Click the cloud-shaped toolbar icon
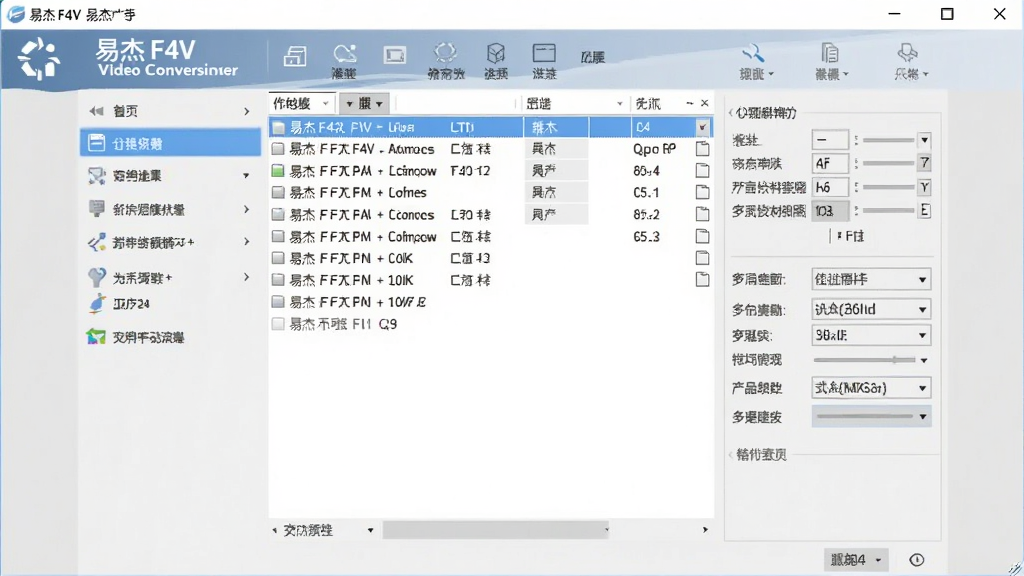Screen dimensions: 1024x576 (344, 54)
